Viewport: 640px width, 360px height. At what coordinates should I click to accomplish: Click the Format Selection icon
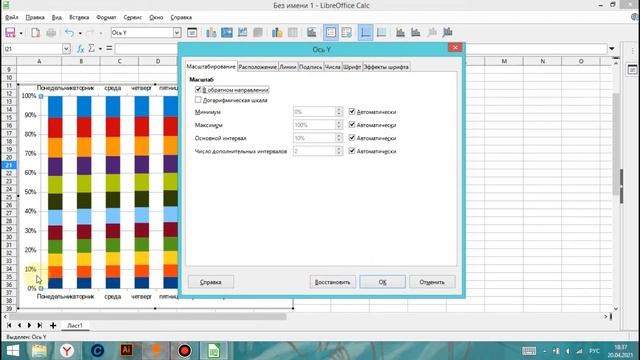192,33
